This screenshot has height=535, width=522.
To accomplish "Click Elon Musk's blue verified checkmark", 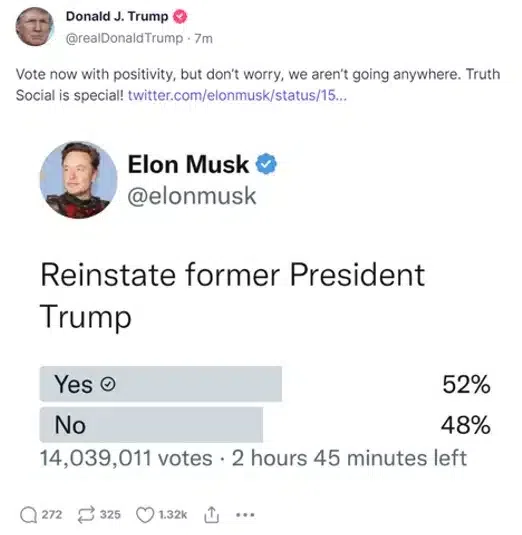I will coord(266,164).
